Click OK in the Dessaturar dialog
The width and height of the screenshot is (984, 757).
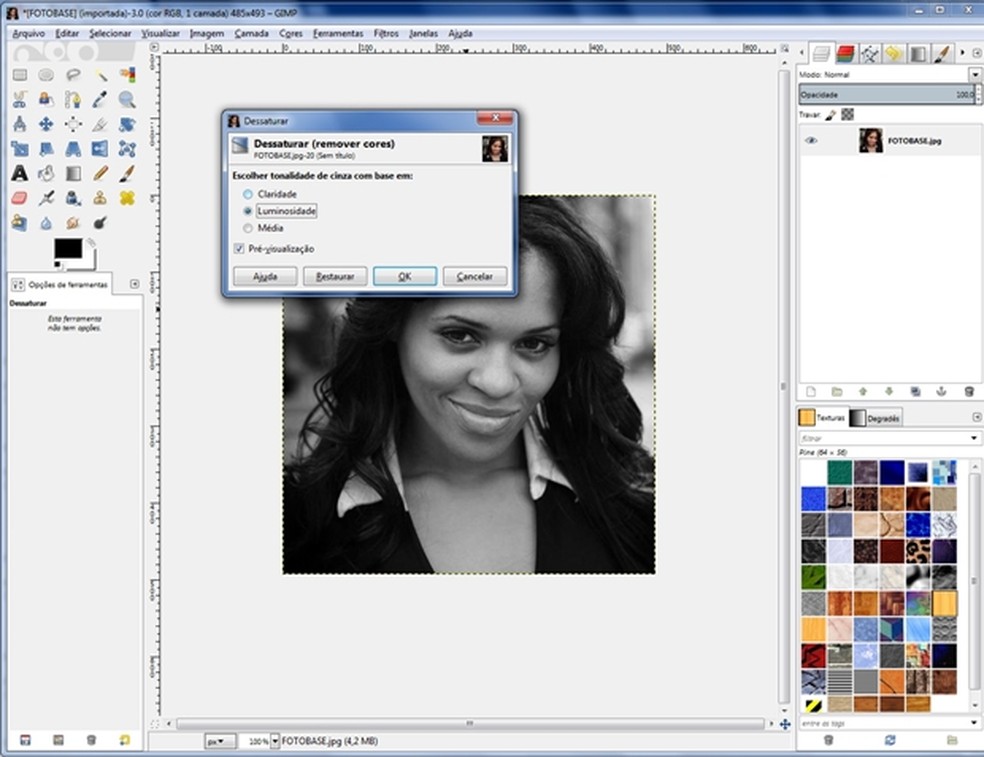click(x=404, y=276)
